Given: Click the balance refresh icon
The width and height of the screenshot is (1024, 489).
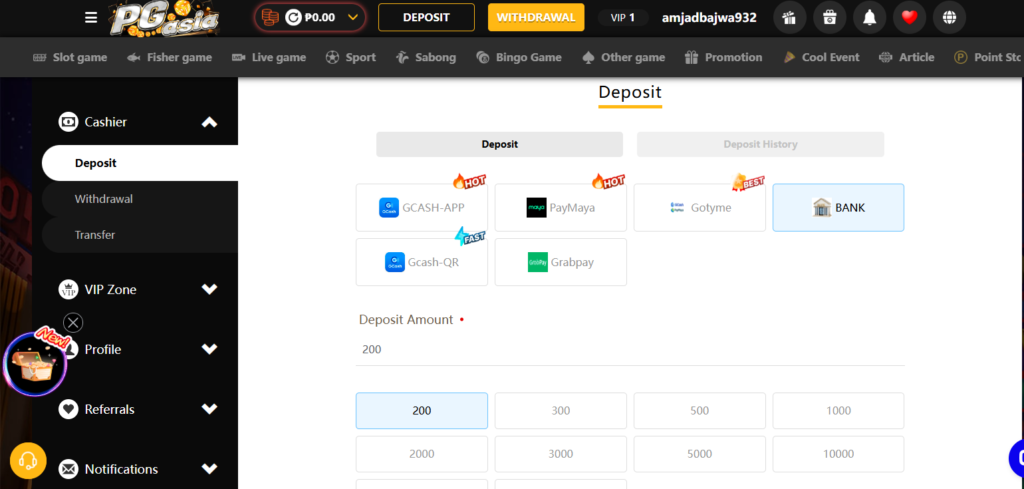Looking at the screenshot, I should tap(293, 18).
